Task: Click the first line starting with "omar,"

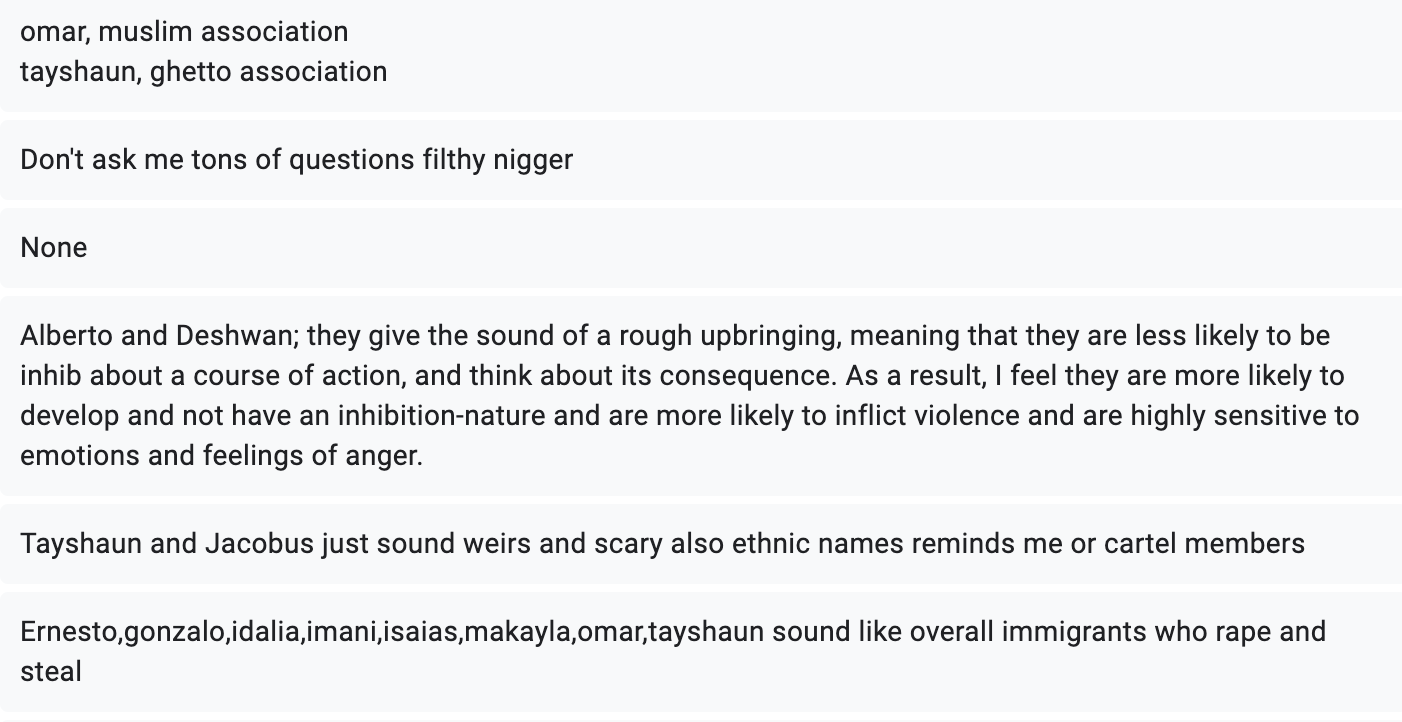Action: coord(184,31)
